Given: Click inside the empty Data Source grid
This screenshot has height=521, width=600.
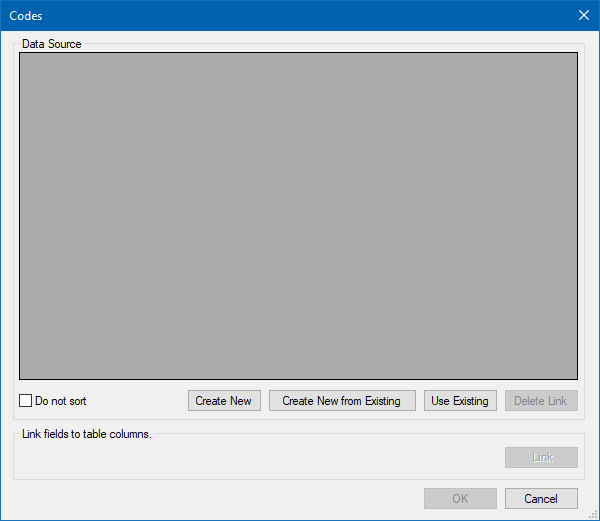Looking at the screenshot, I should (x=298, y=215).
